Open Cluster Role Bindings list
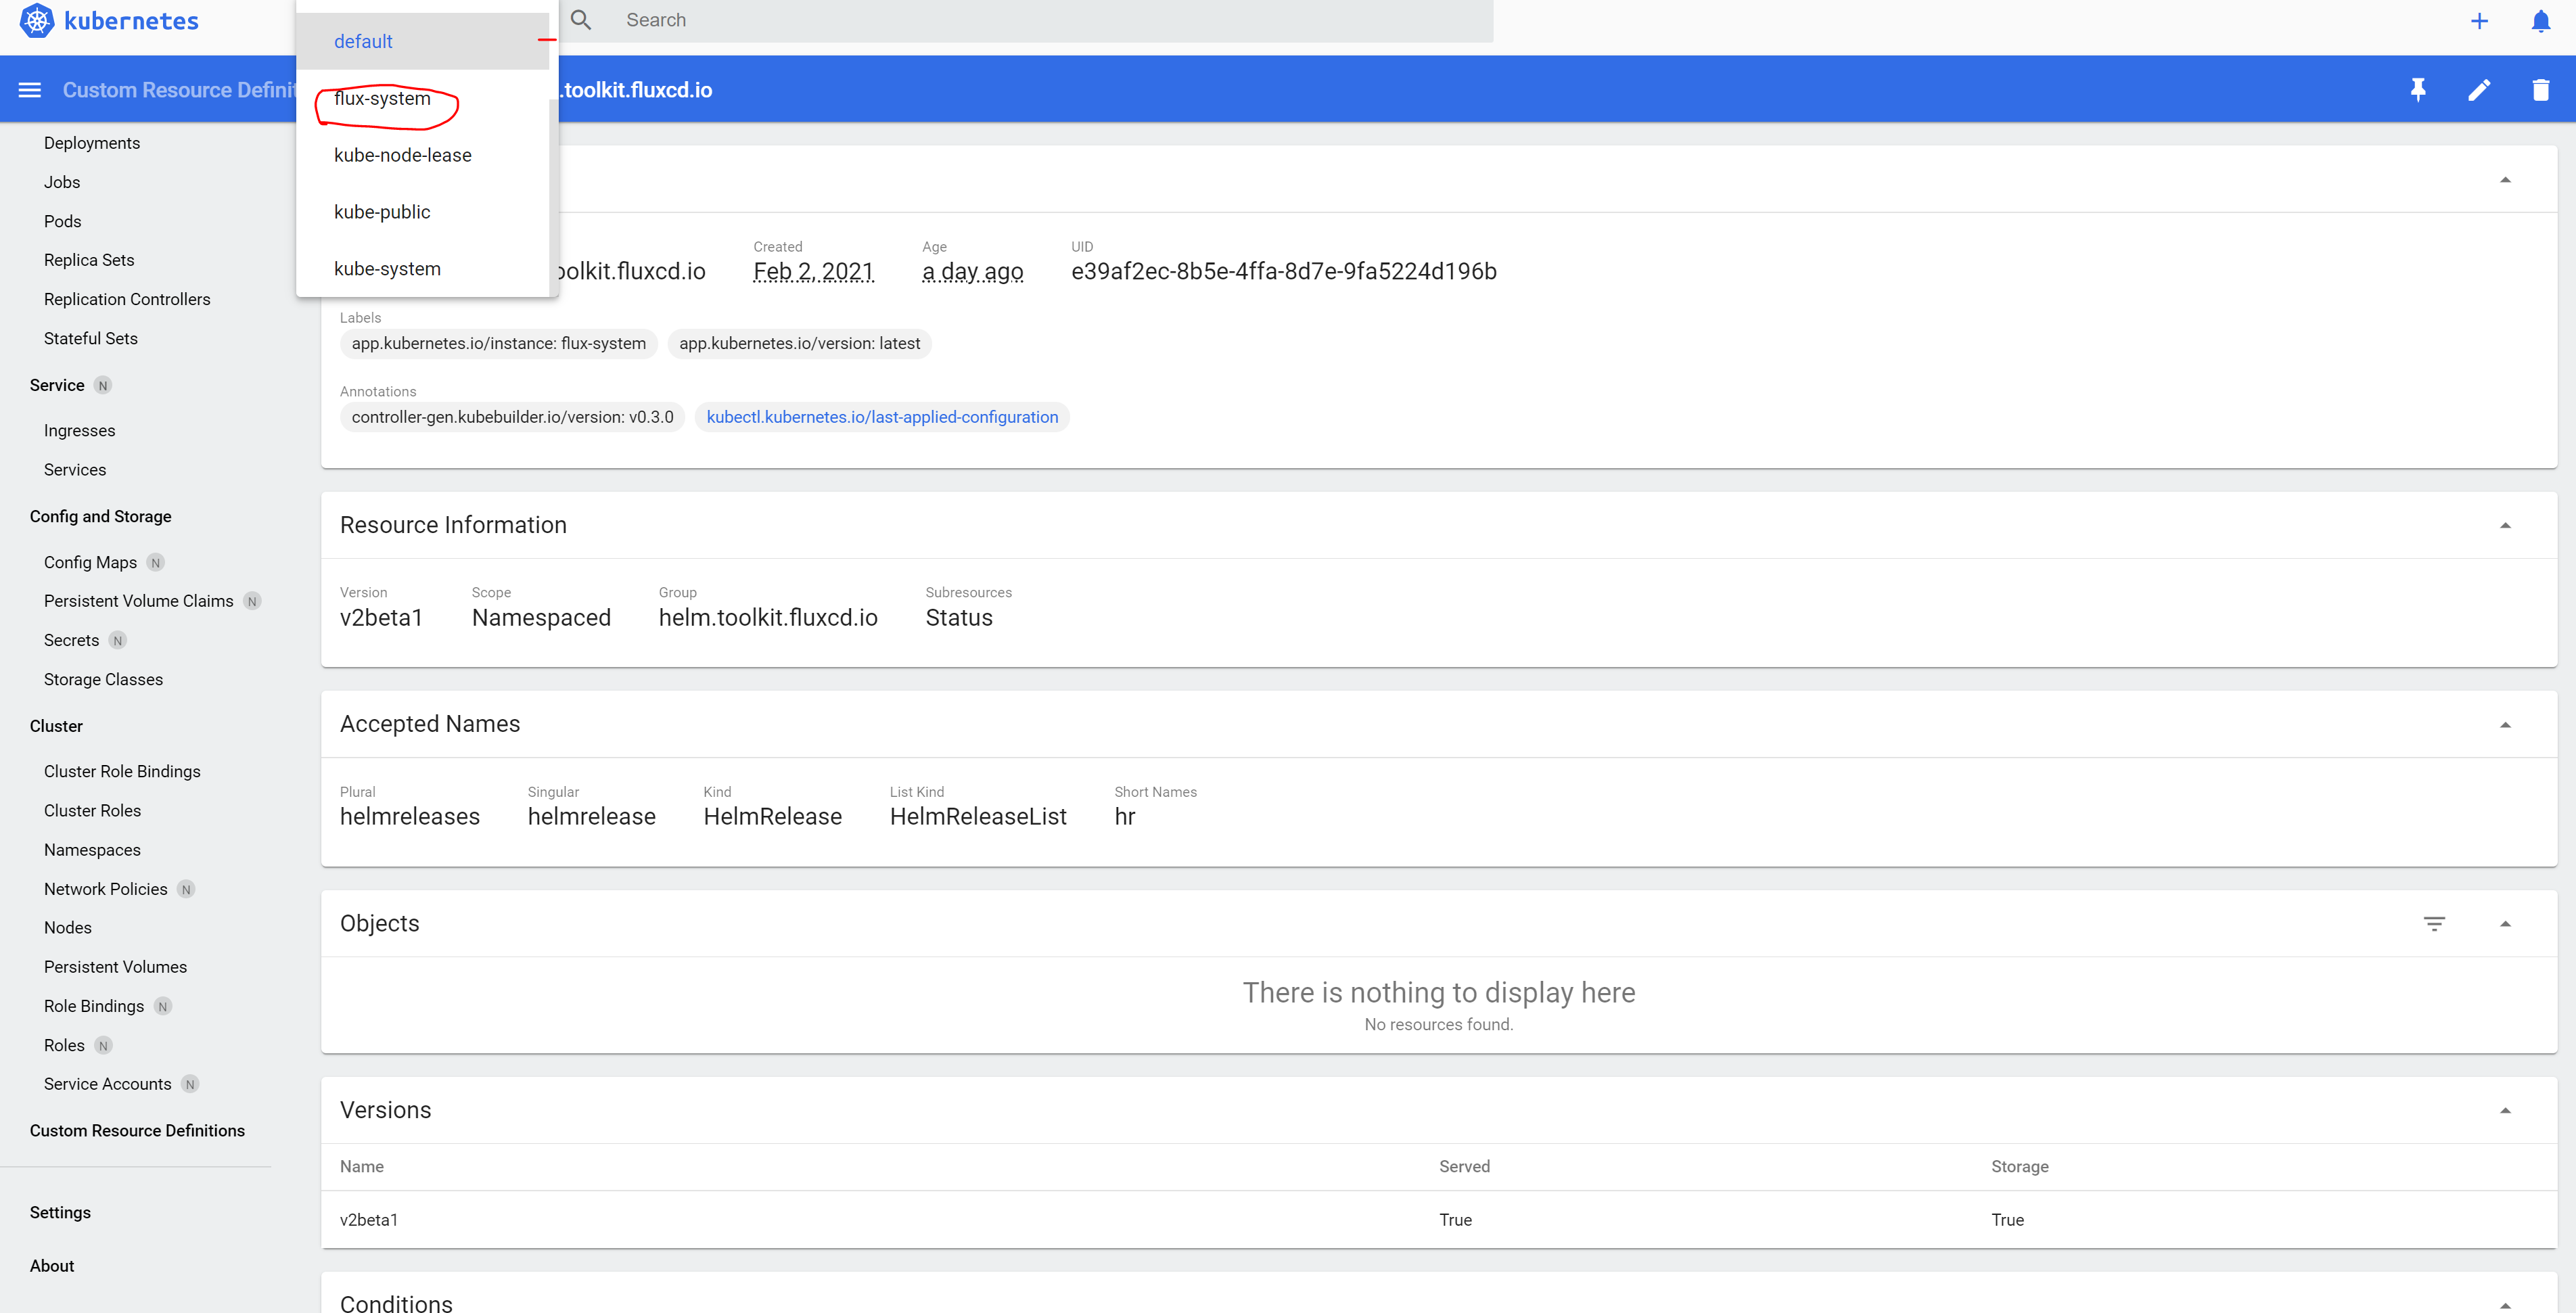 (x=122, y=771)
